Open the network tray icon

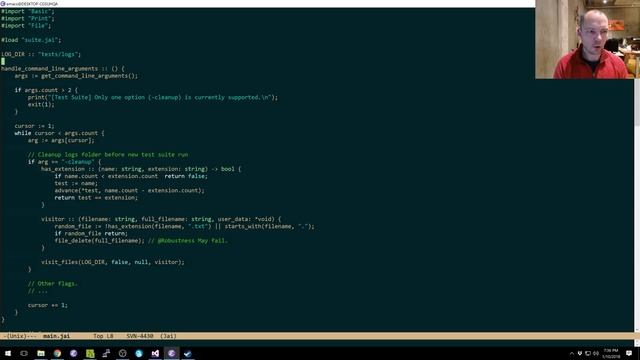click(x=588, y=353)
